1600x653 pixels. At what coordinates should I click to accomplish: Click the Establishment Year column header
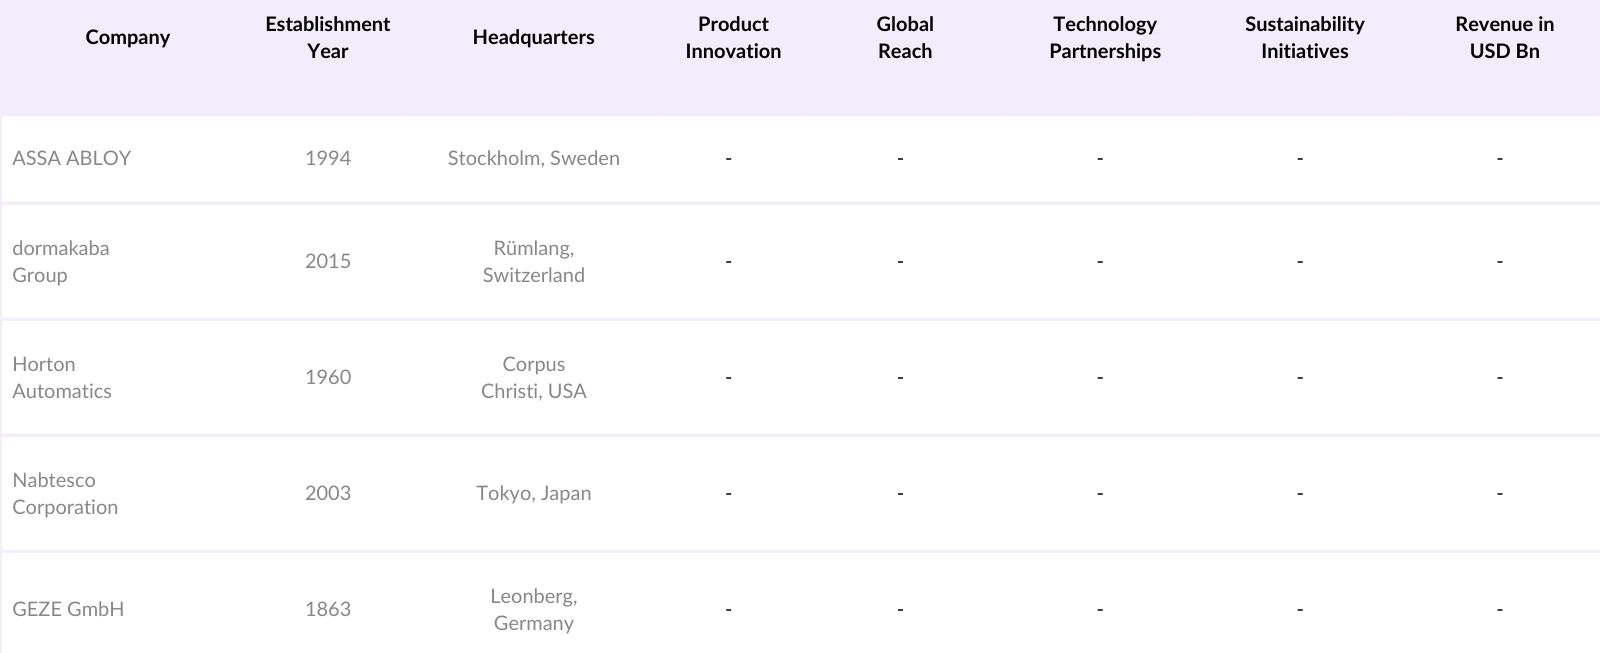tap(327, 37)
